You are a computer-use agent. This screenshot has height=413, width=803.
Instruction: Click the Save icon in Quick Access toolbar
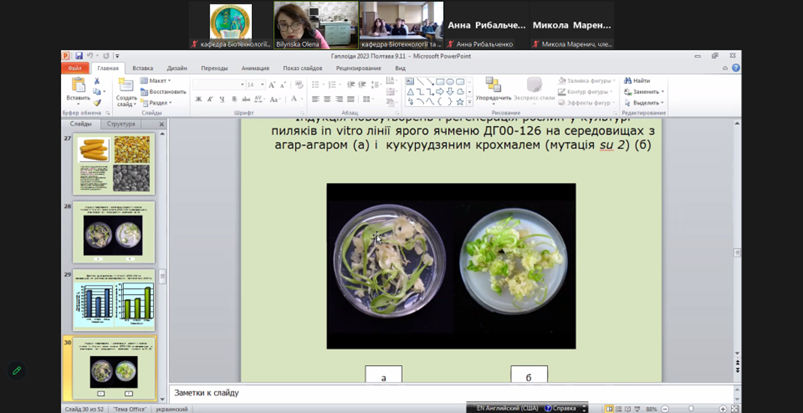[79, 56]
